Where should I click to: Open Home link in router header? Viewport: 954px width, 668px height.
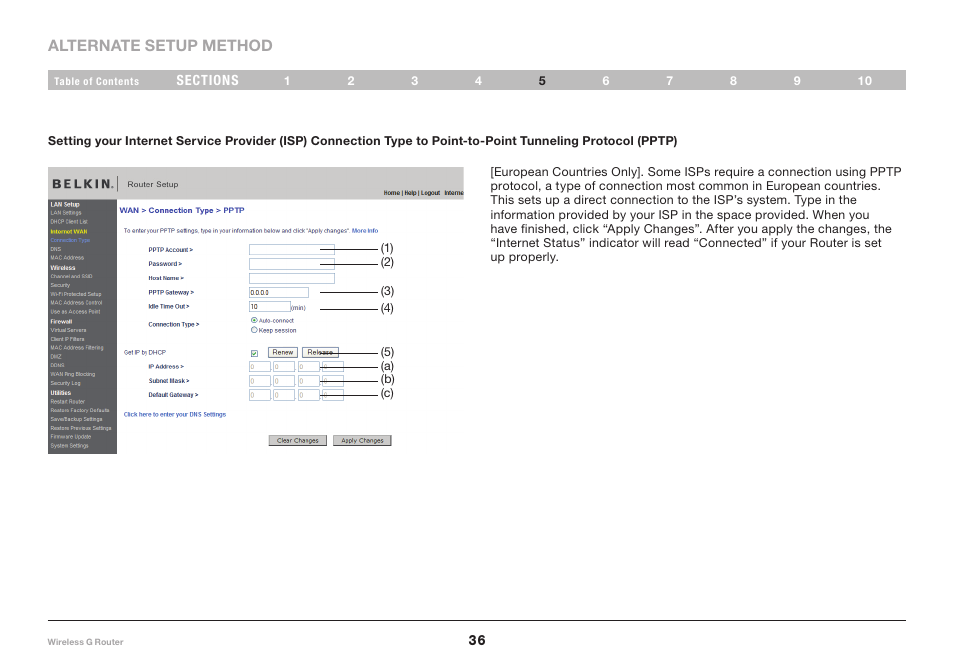391,193
